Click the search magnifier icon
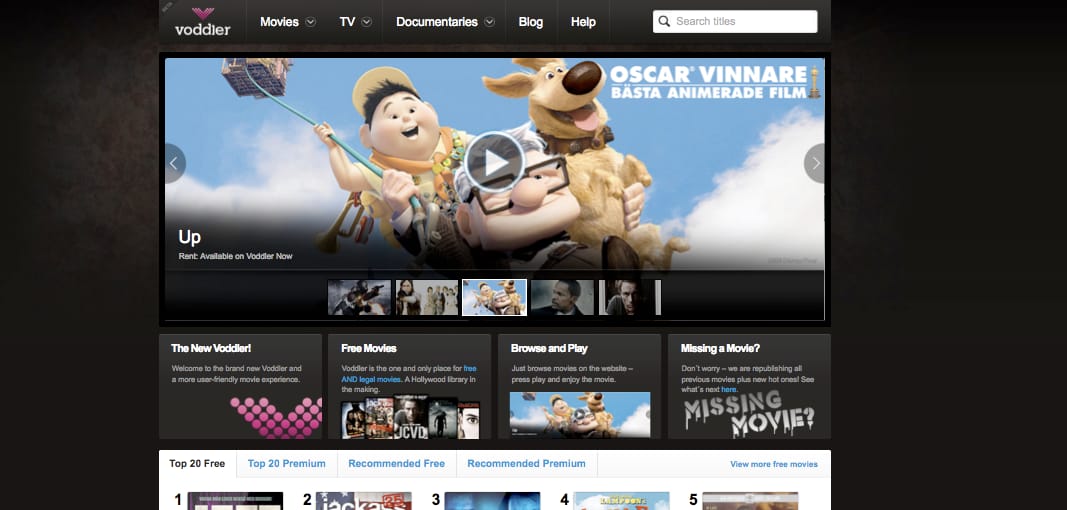Viewport: 1067px width, 510px height. pos(664,21)
